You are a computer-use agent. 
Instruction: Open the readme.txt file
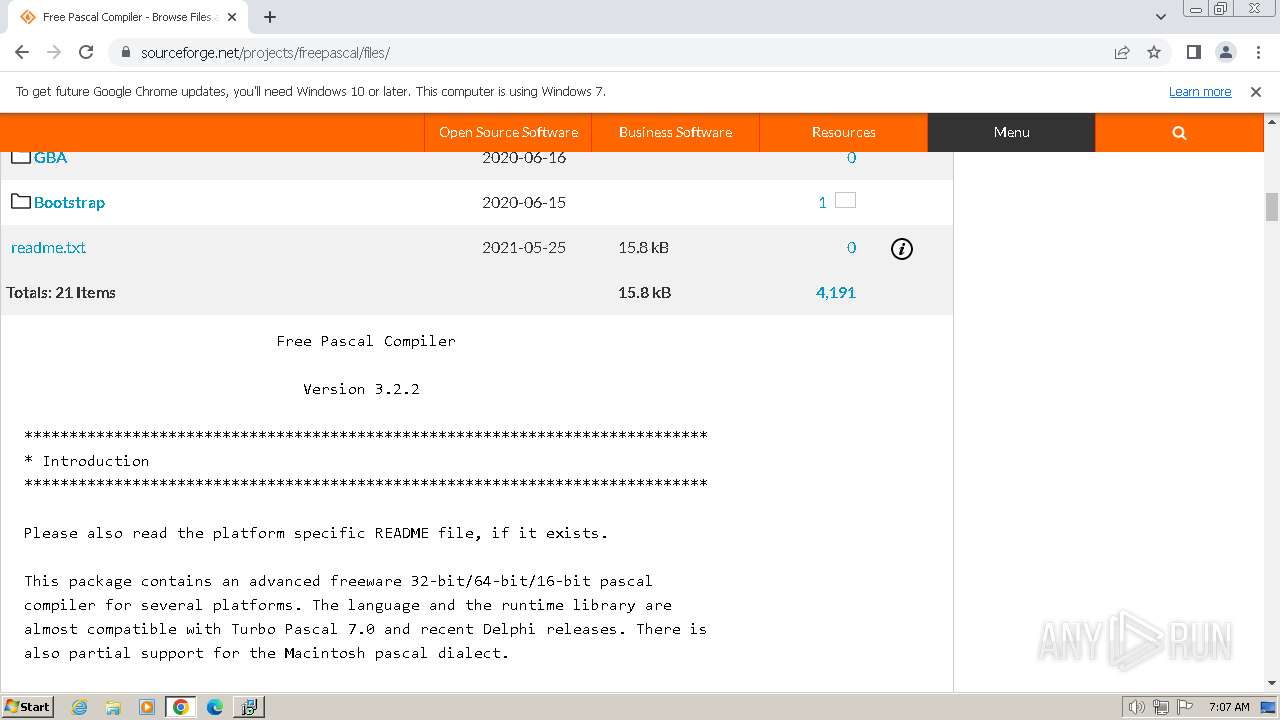tap(48, 247)
